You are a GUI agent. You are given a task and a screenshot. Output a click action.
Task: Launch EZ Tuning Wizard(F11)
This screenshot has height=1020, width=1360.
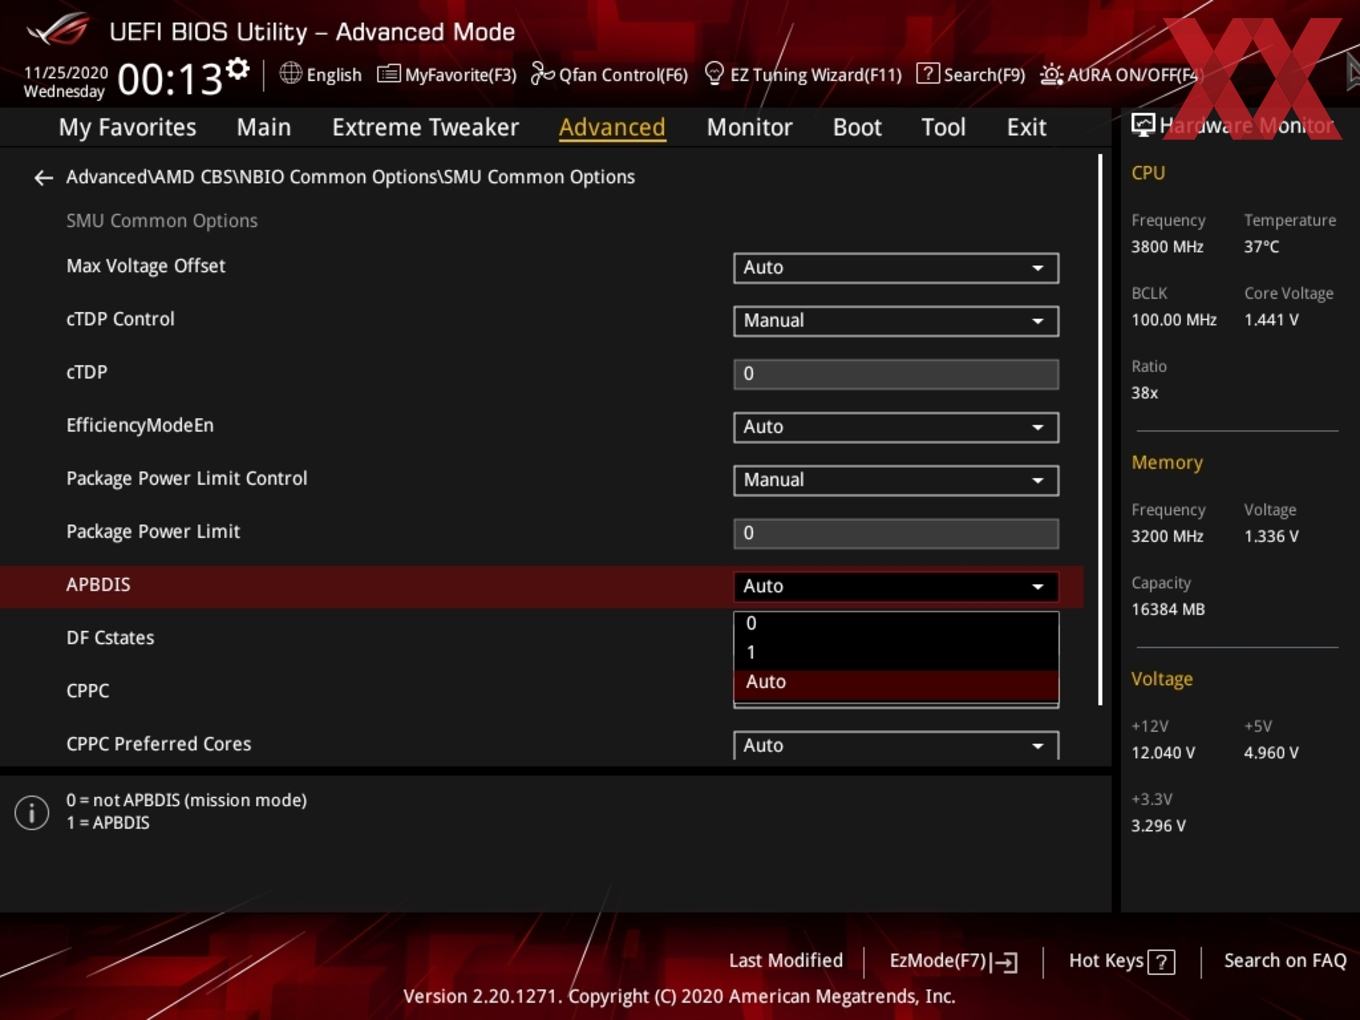coord(803,74)
